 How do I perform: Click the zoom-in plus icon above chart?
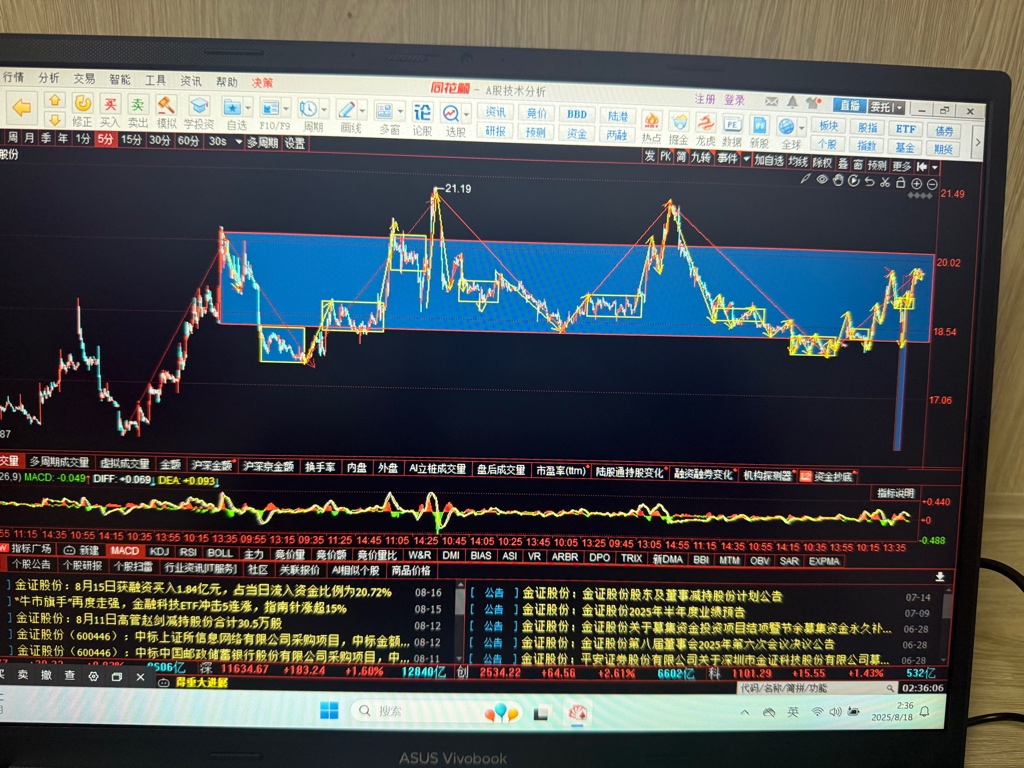pos(916,184)
